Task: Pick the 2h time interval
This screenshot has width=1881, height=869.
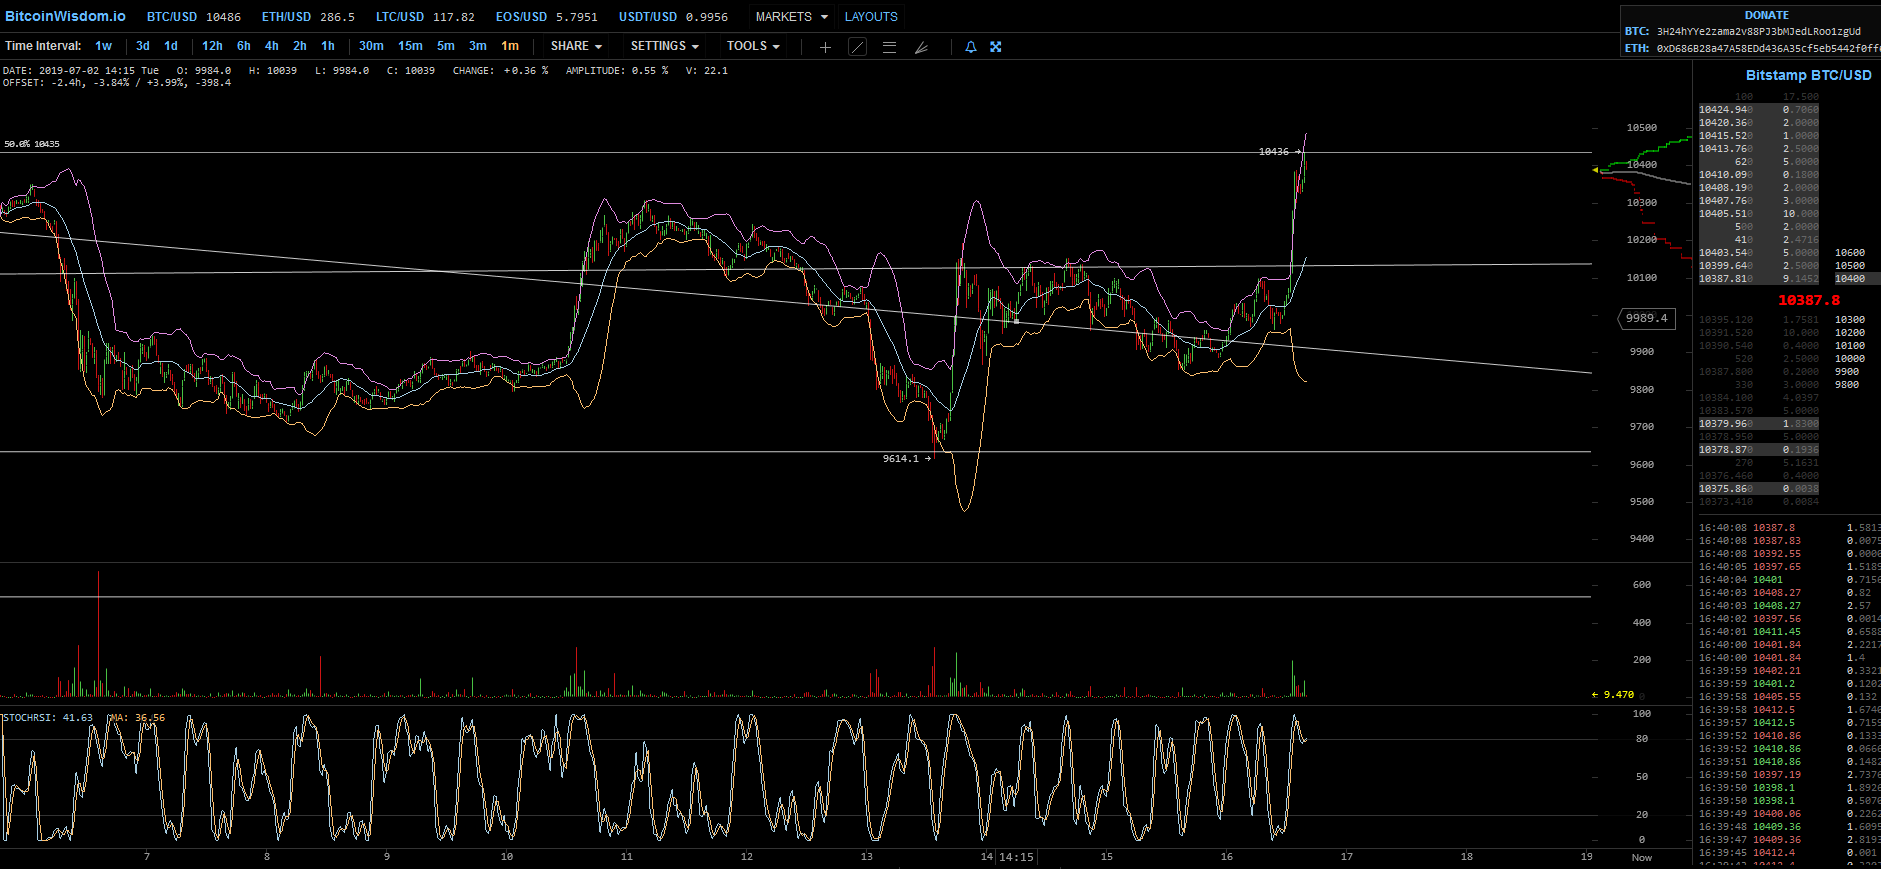Action: click(300, 46)
